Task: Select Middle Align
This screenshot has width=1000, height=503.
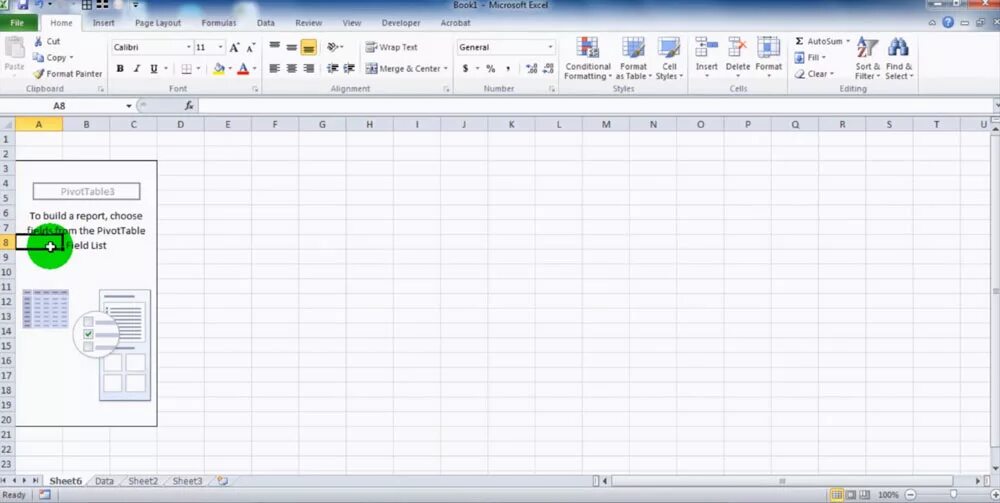Action: (x=291, y=47)
